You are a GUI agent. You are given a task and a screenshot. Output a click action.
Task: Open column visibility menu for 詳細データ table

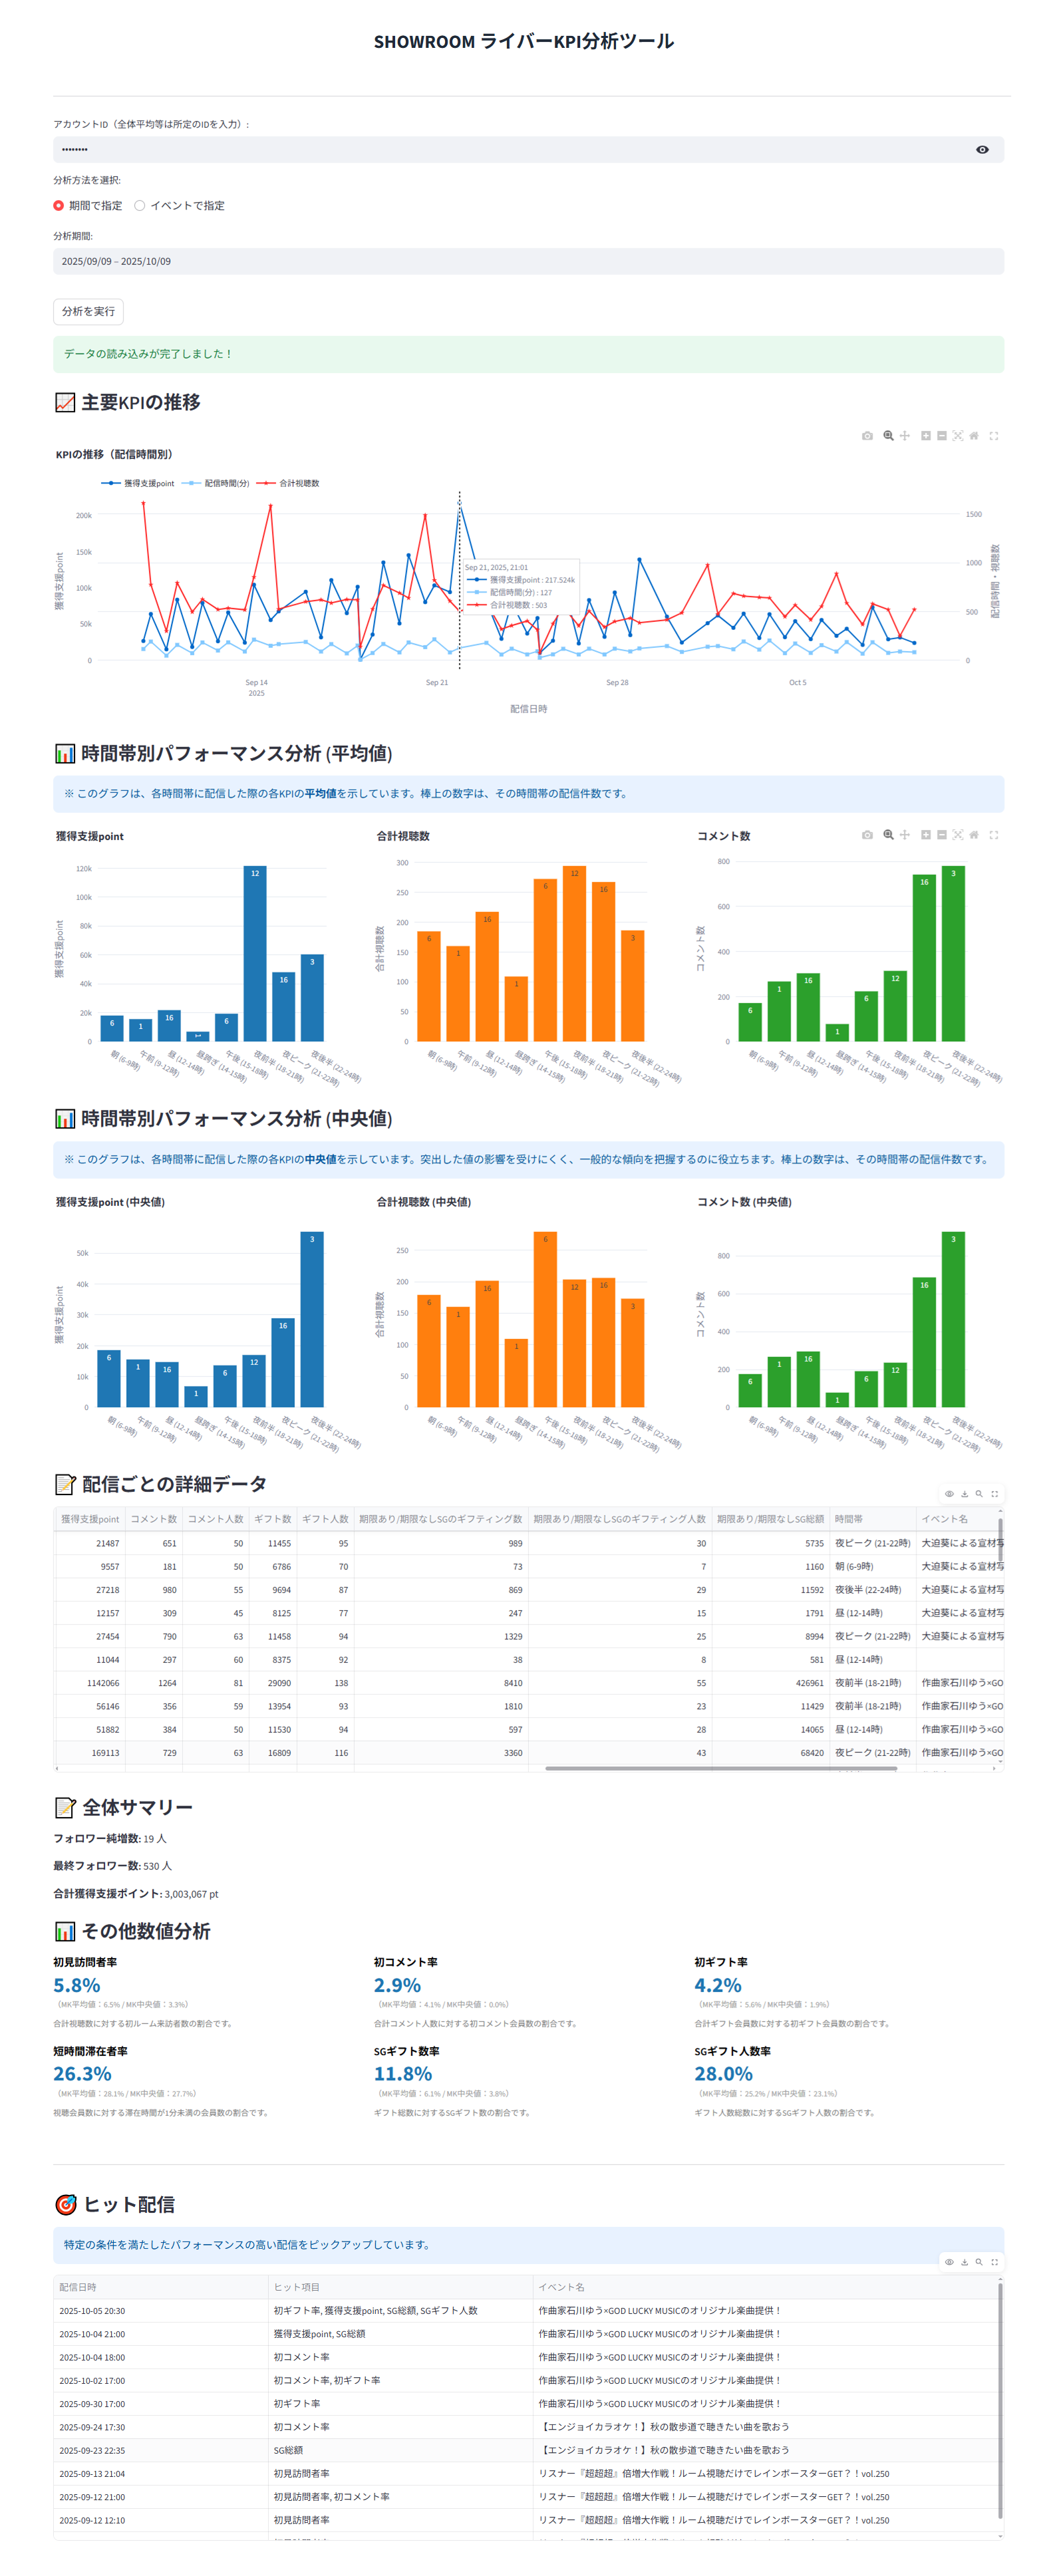coord(949,1494)
